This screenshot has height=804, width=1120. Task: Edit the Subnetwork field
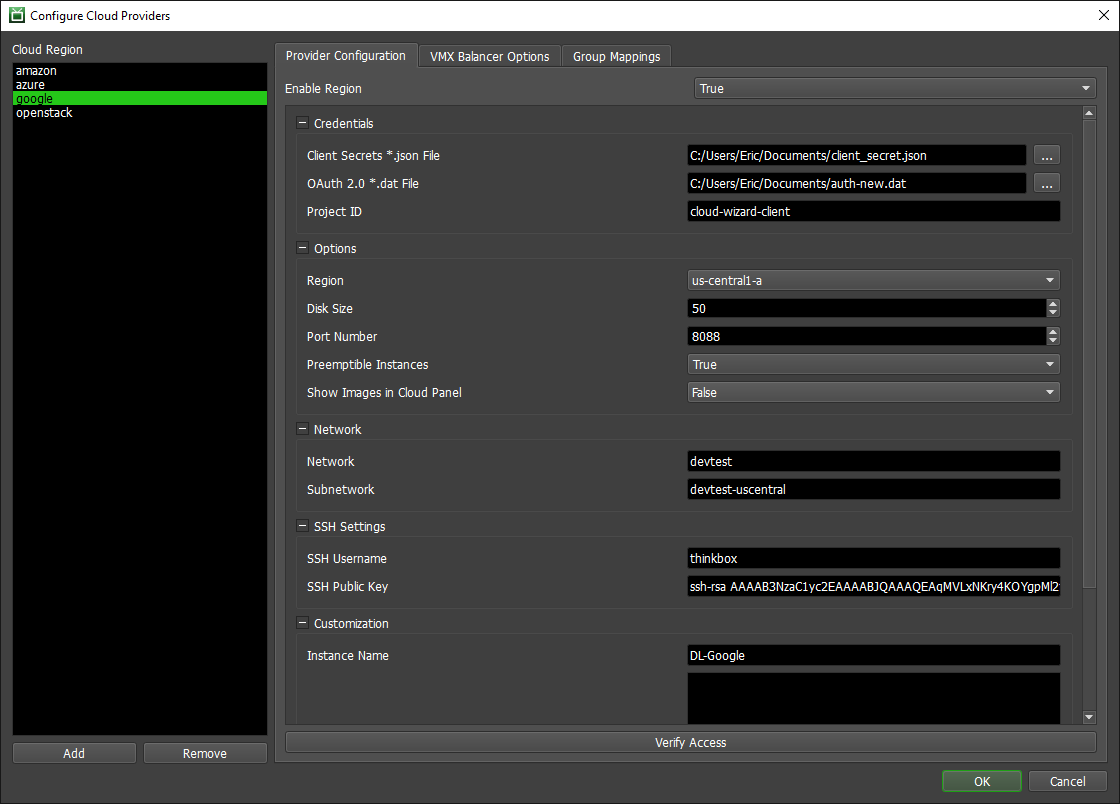pyautogui.click(x=874, y=489)
